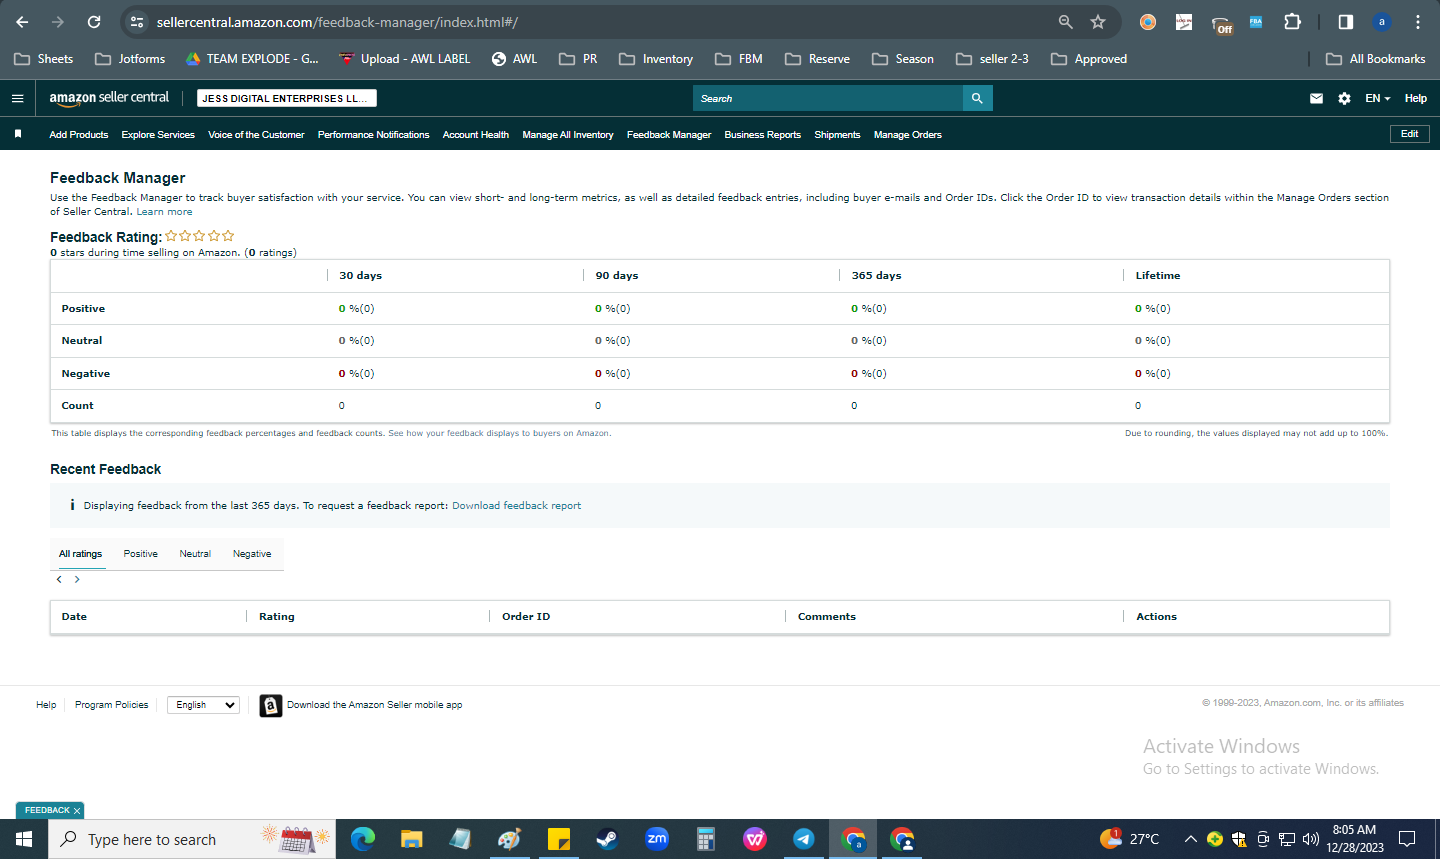Viewport: 1440px width, 859px height.
Task: Open the Chrome extensions puzzle icon
Action: (1292, 22)
